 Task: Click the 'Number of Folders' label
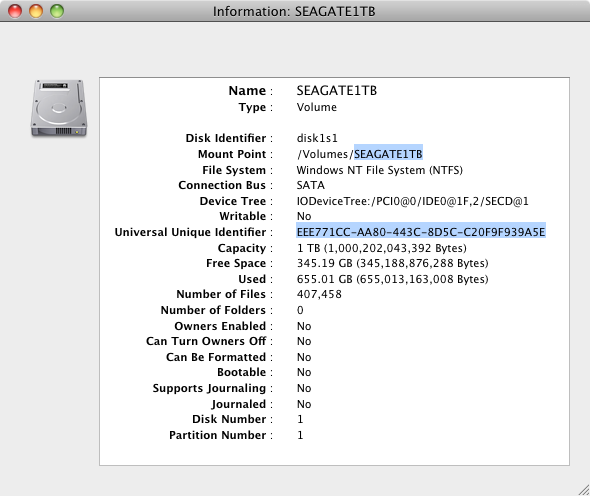pyautogui.click(x=213, y=310)
